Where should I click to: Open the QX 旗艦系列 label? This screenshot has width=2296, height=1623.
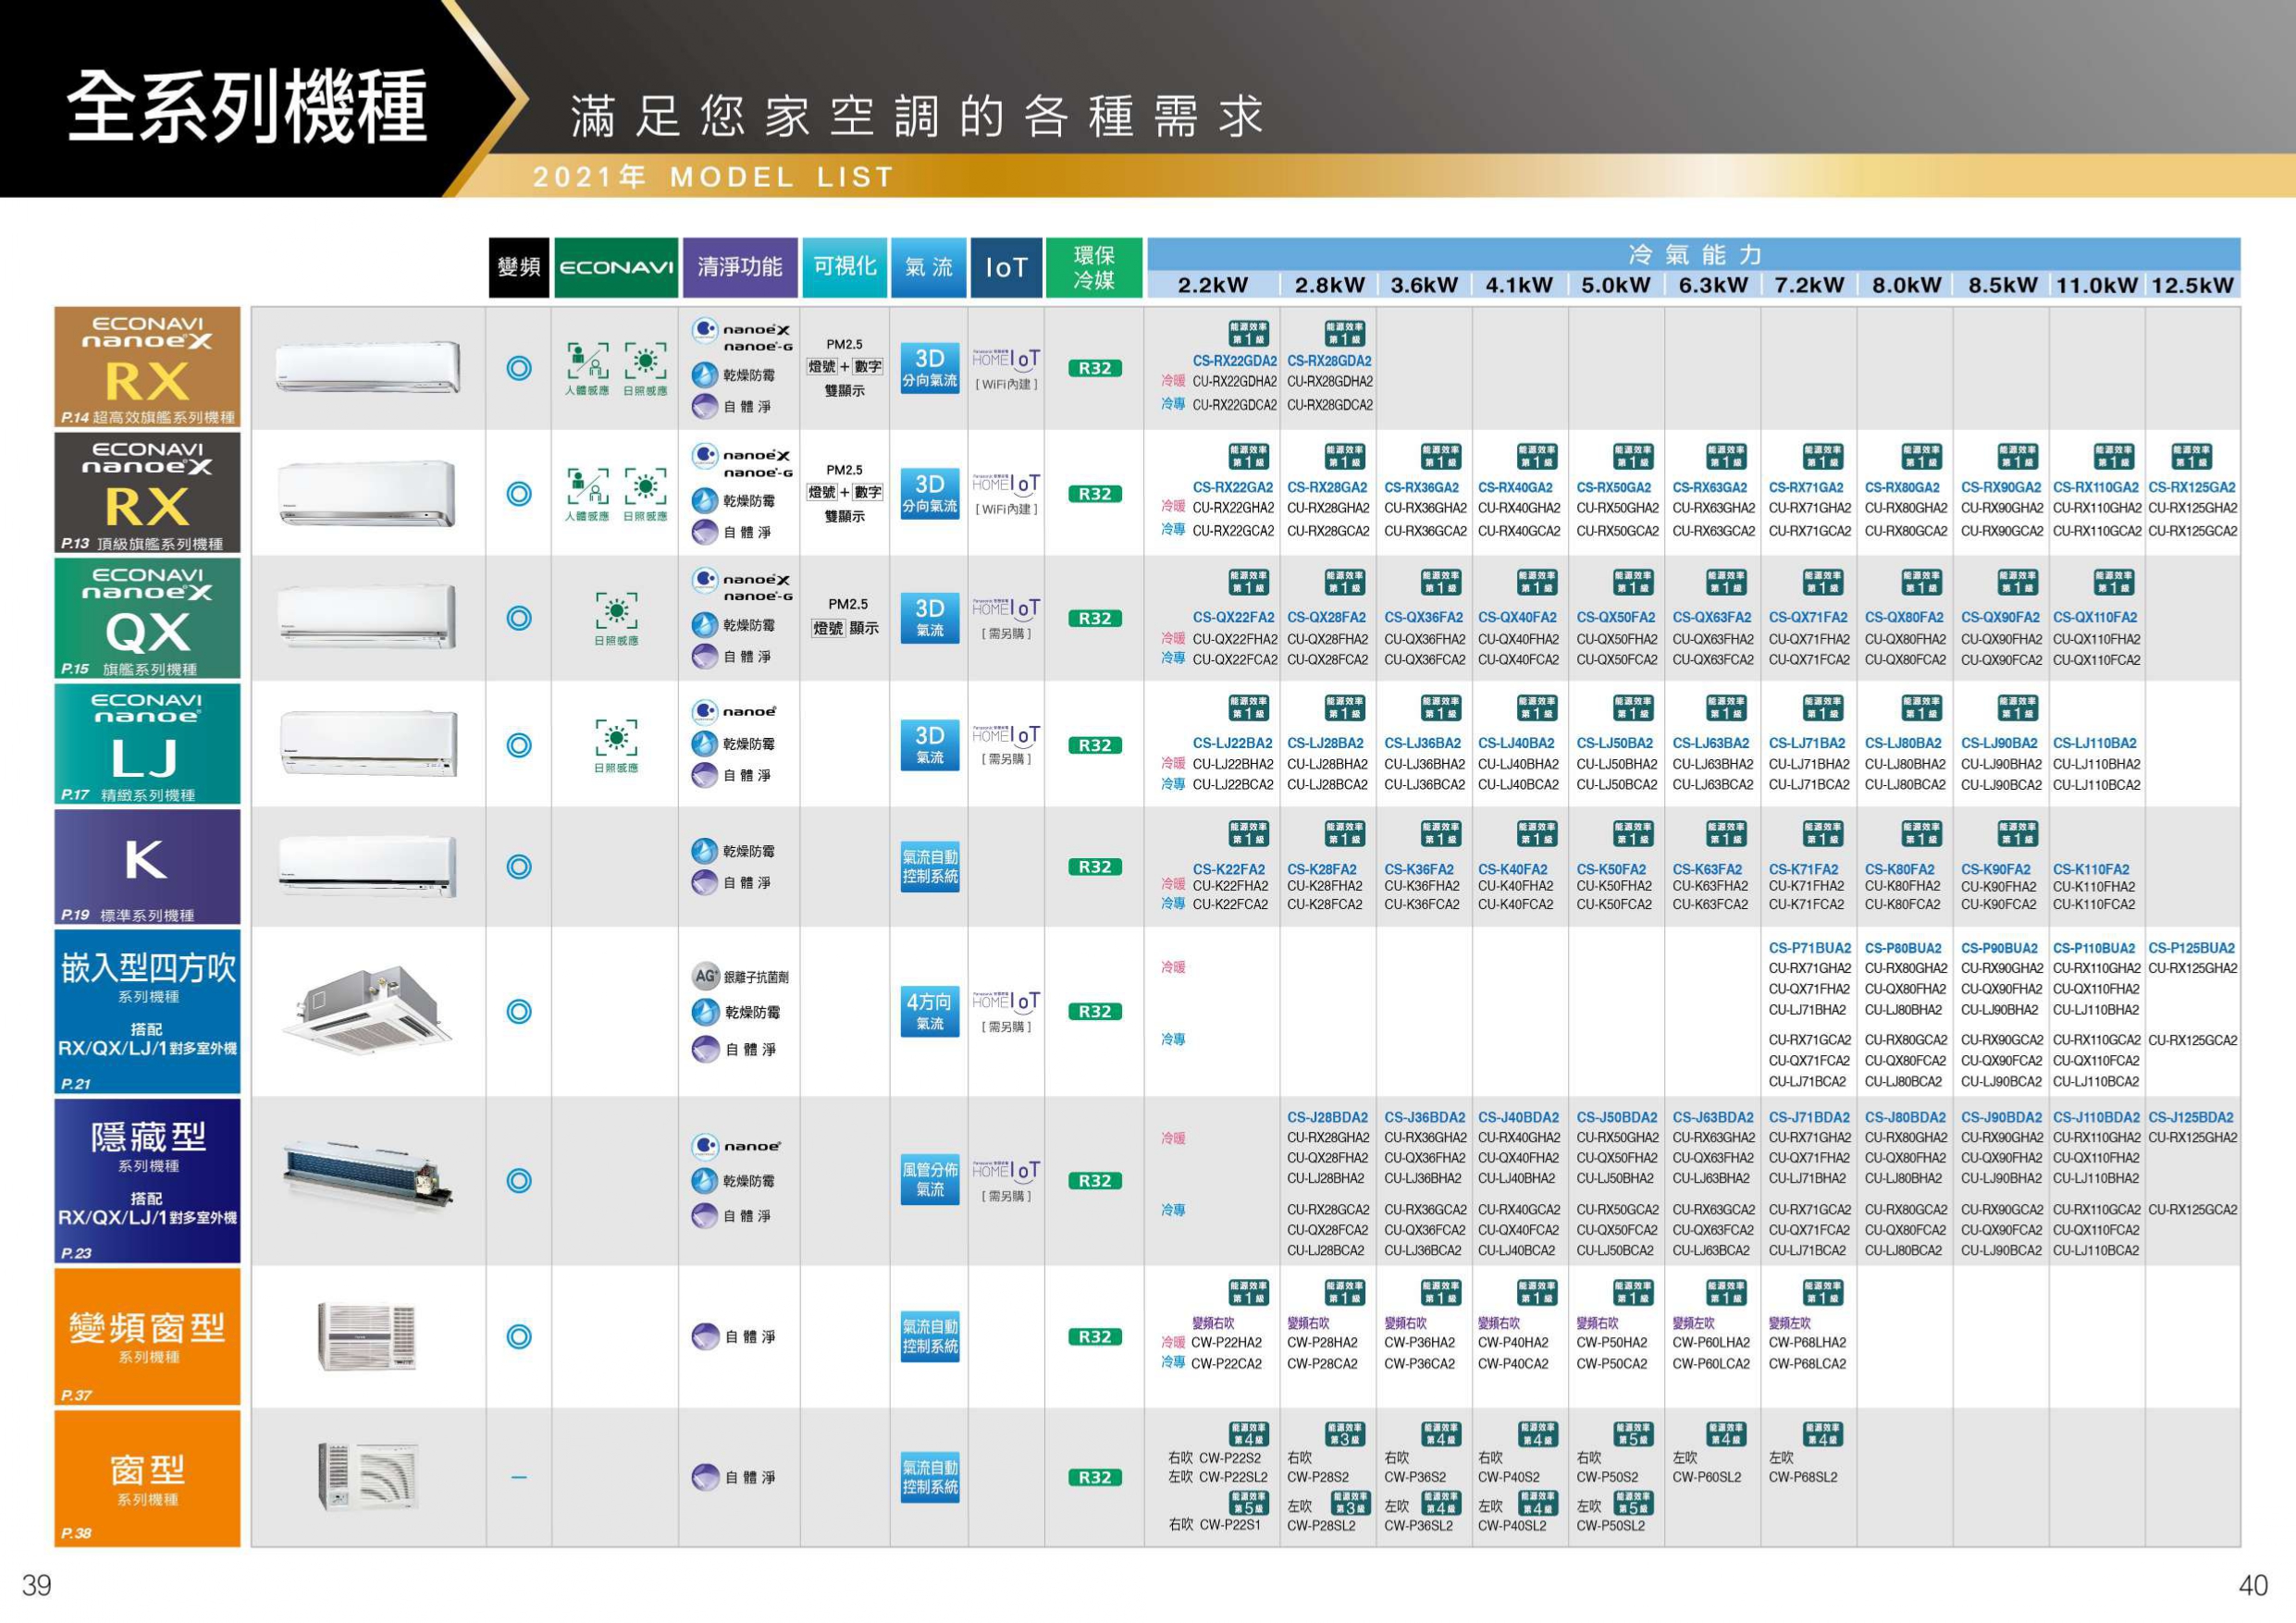click(x=147, y=619)
